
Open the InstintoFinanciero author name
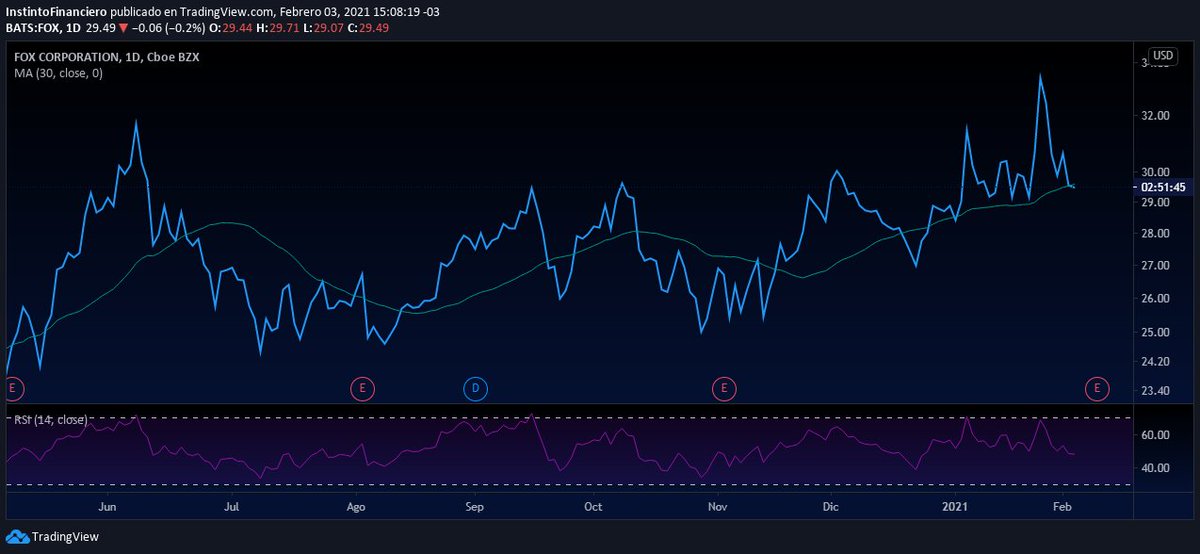(x=56, y=11)
